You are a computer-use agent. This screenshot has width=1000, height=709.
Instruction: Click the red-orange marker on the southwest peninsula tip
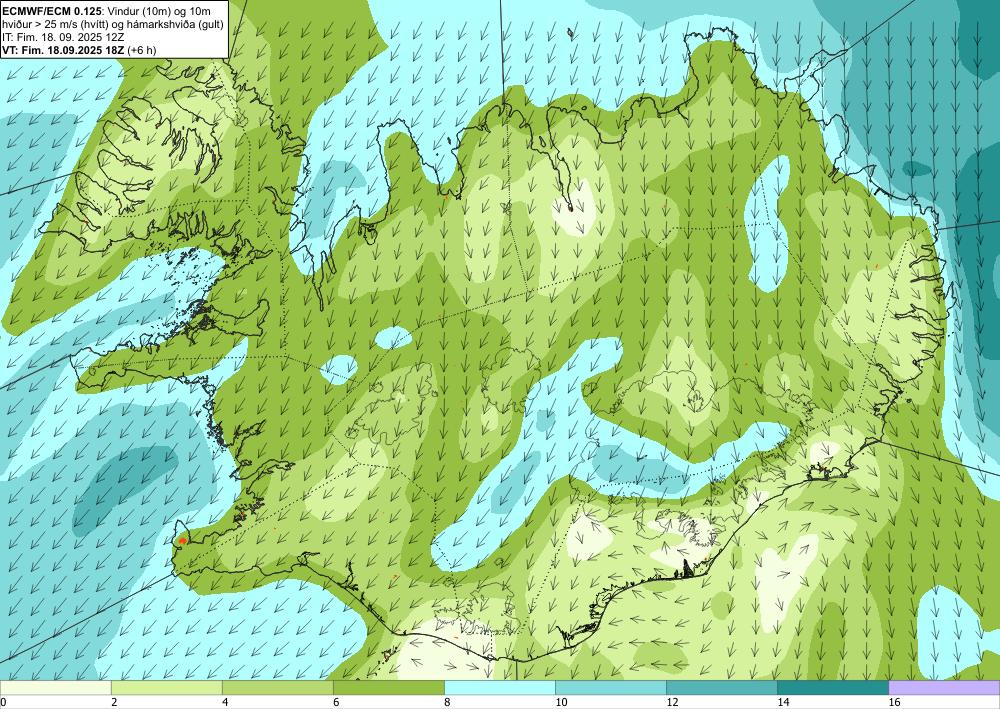182,541
